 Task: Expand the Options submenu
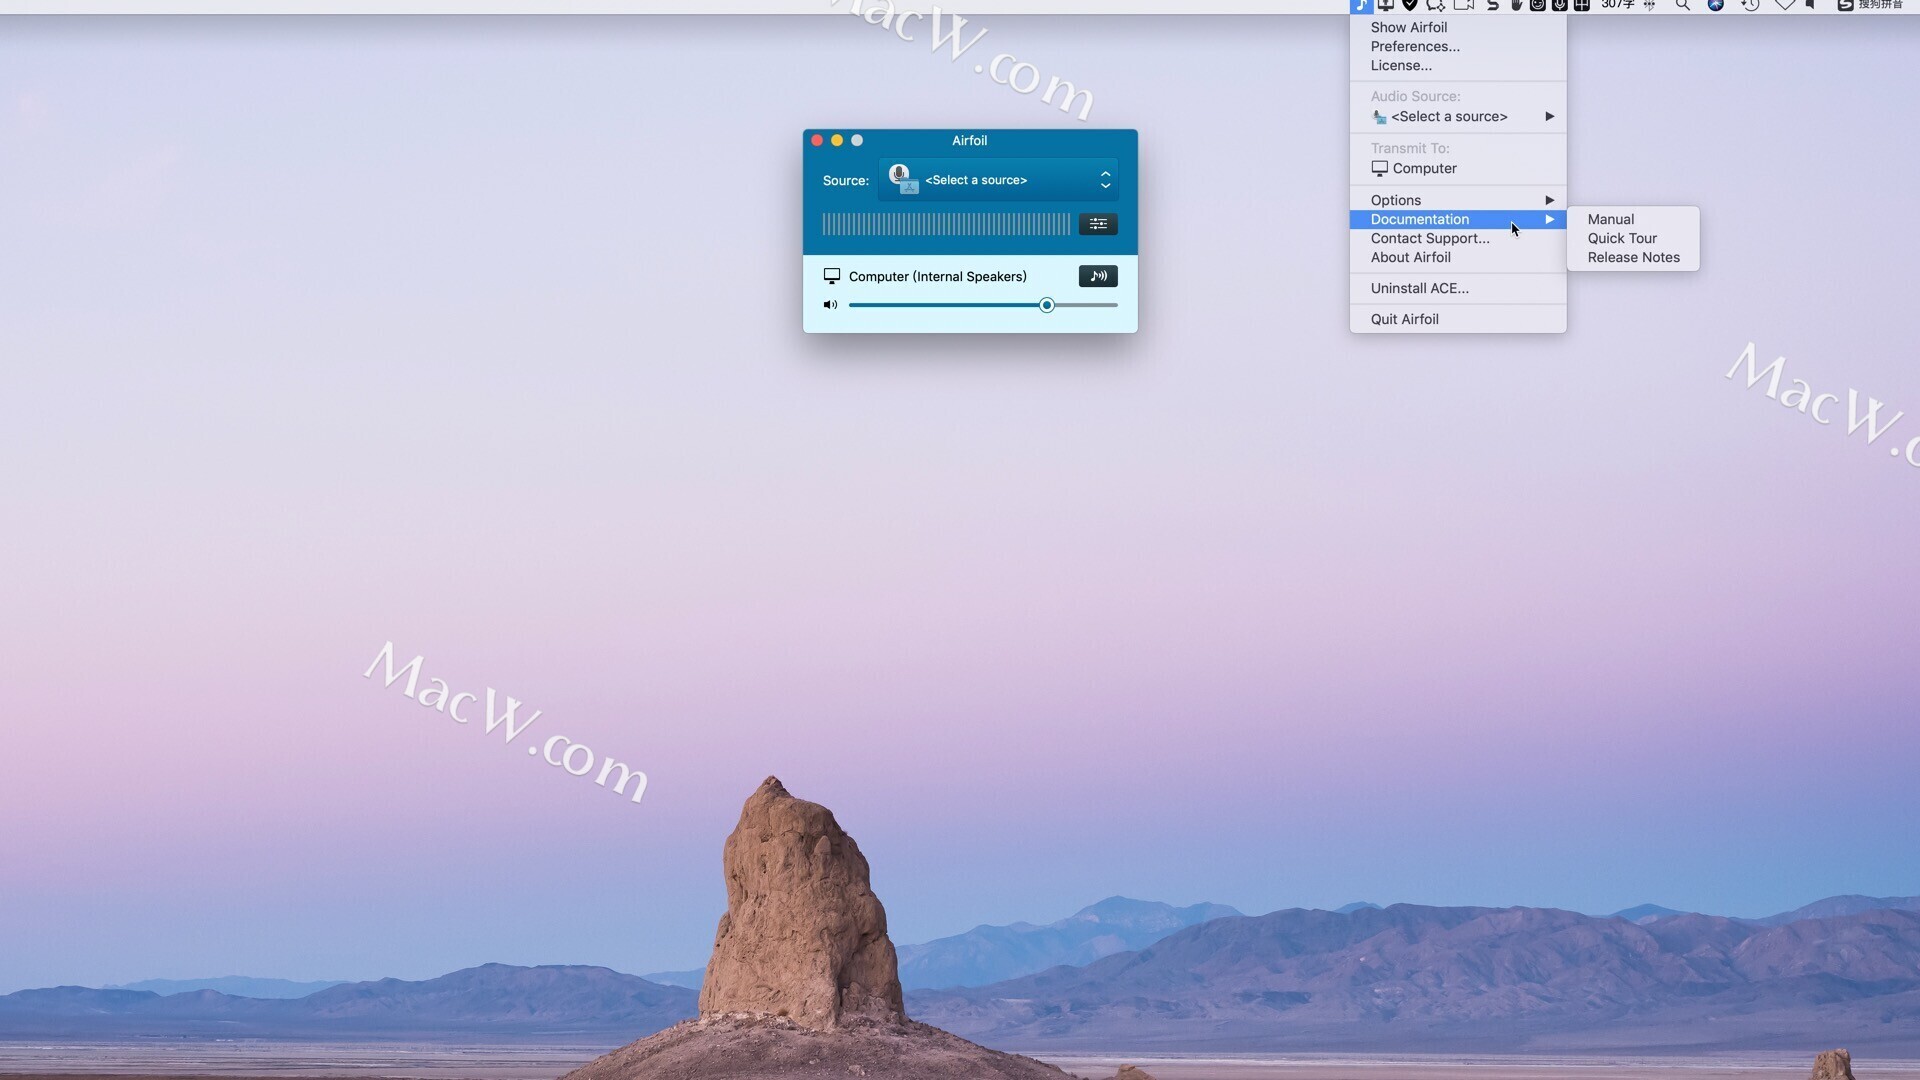(1458, 200)
